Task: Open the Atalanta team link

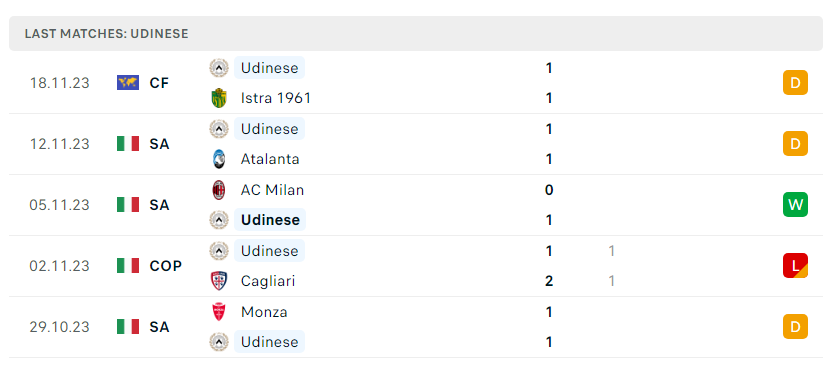Action: (270, 159)
